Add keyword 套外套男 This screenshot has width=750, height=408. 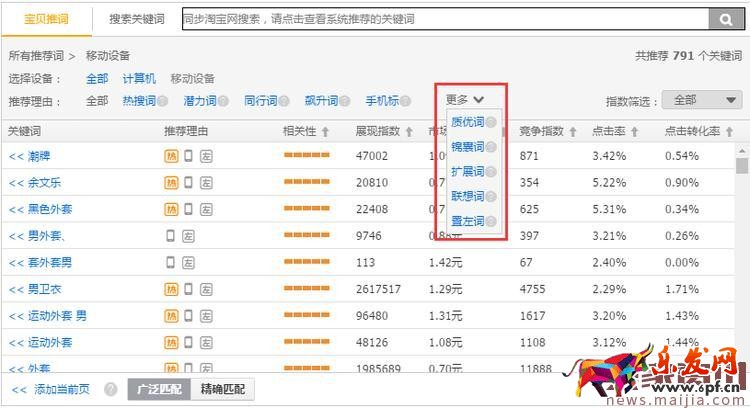(41, 263)
